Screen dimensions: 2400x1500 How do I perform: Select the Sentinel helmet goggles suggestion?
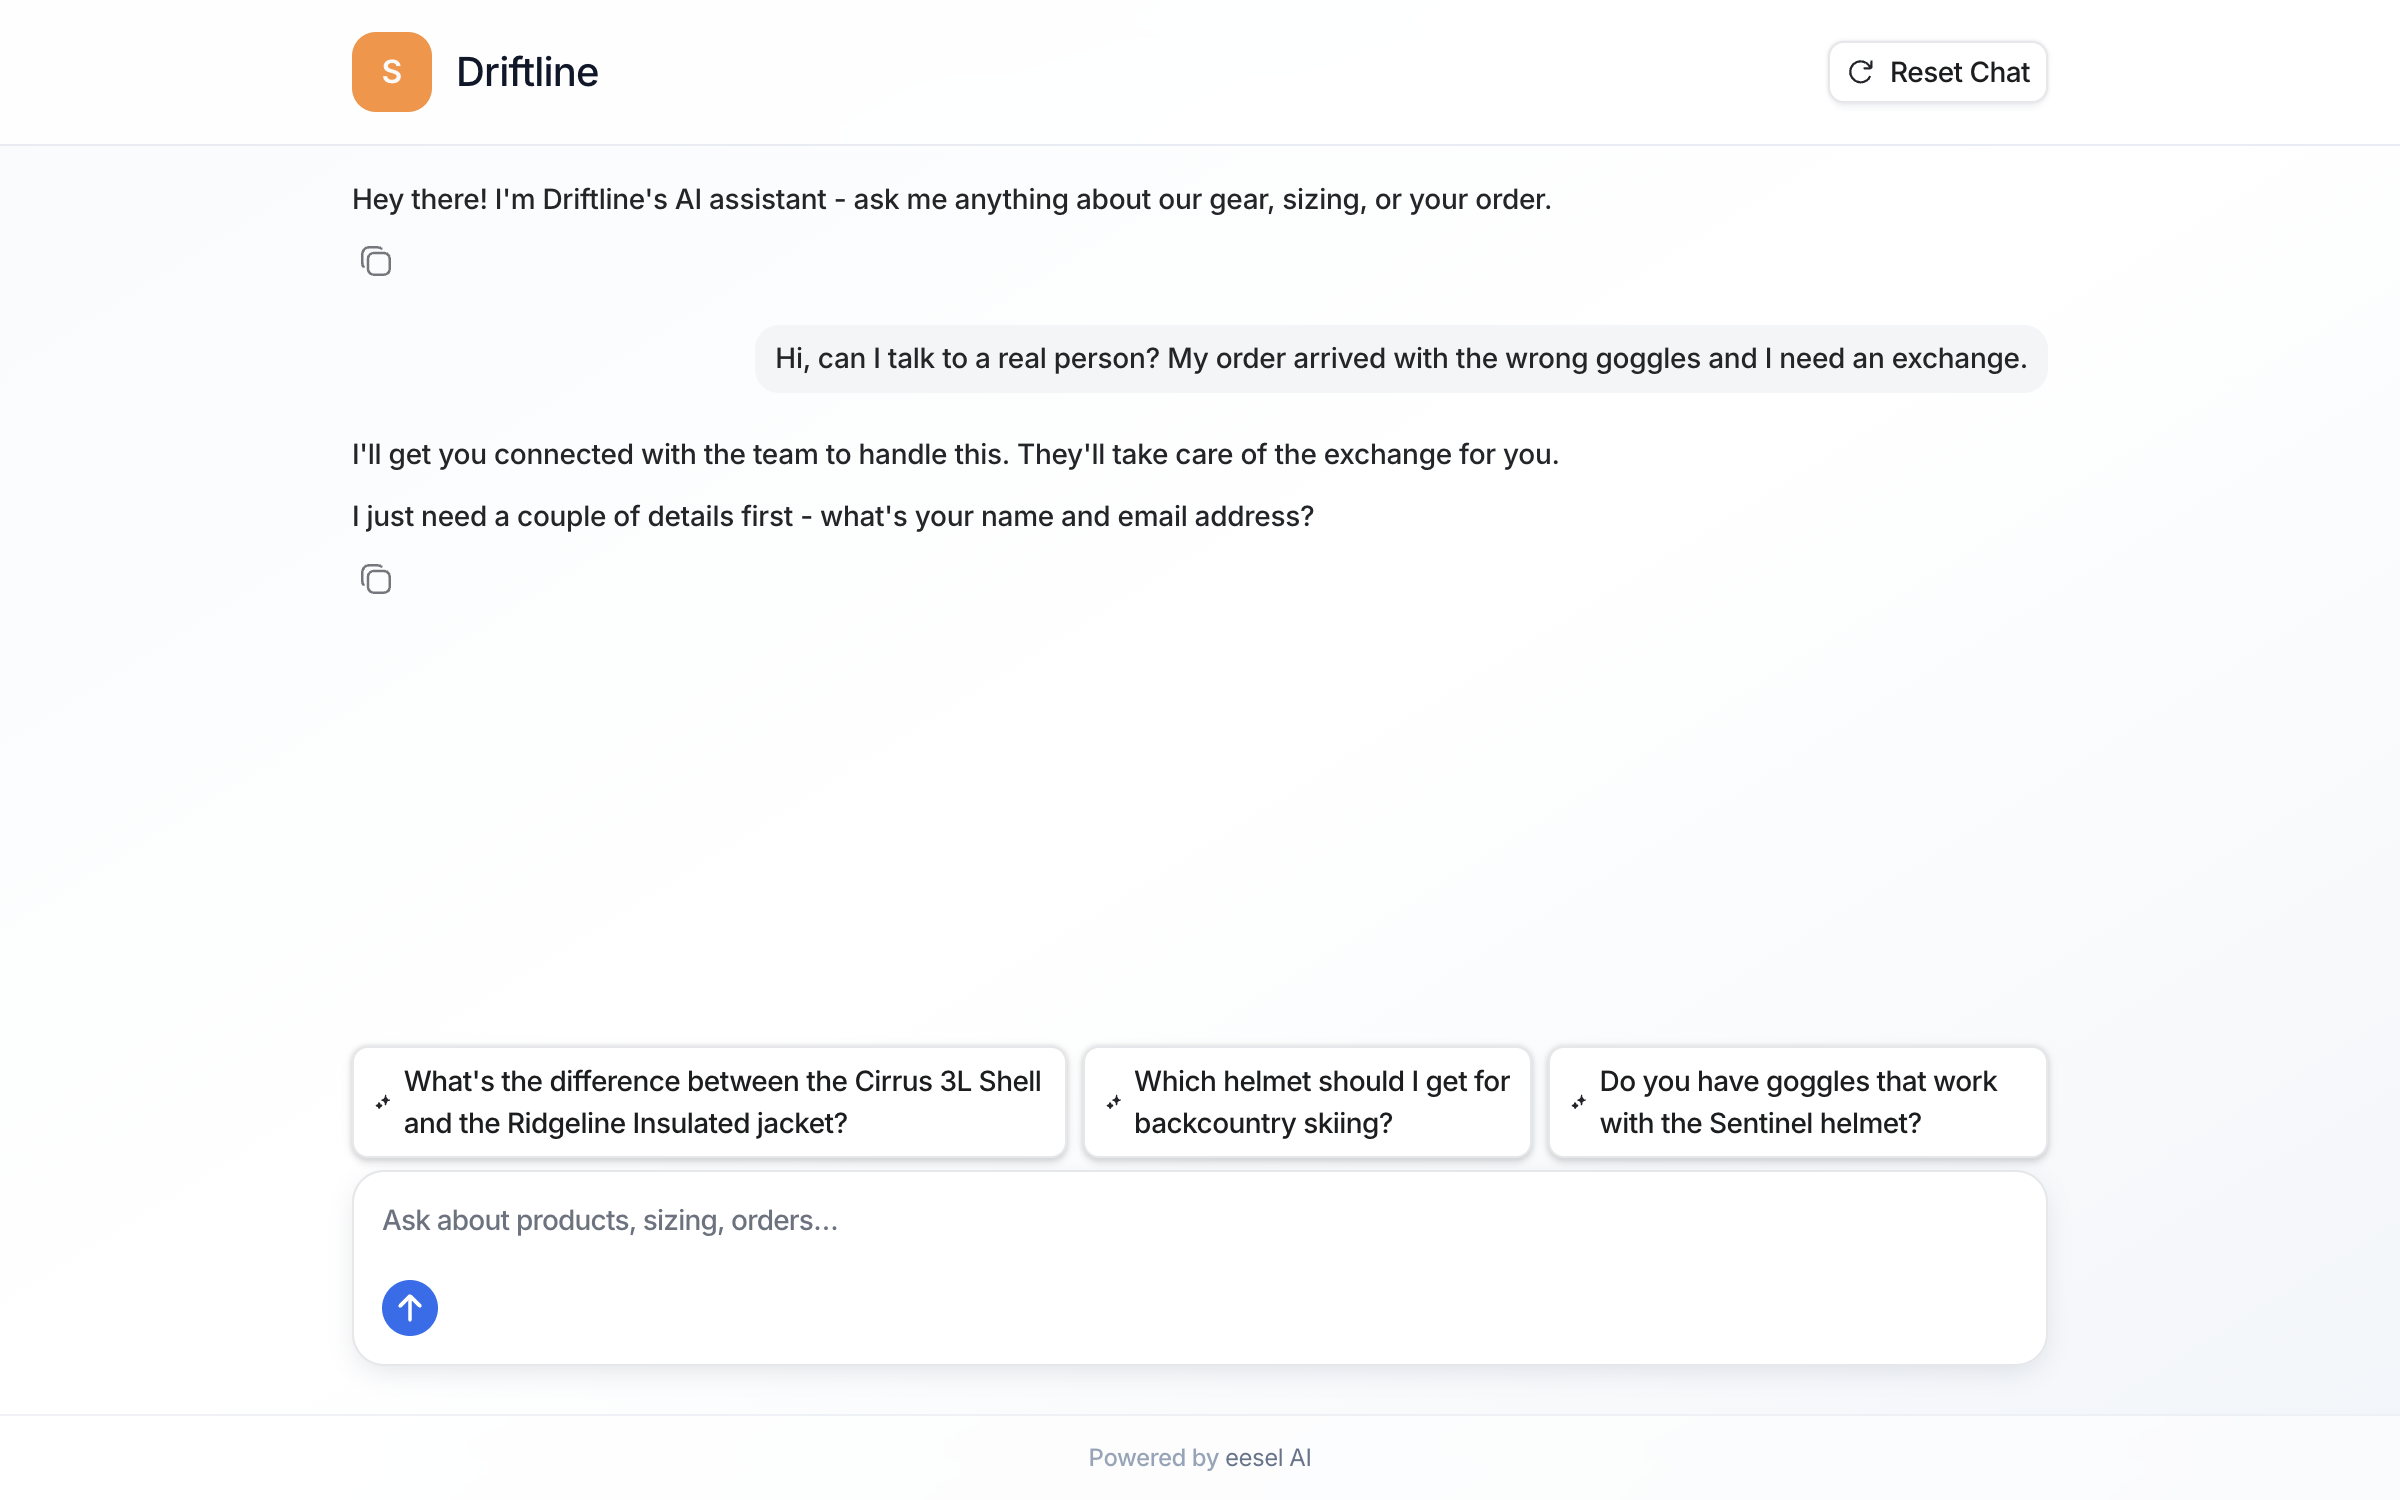1797,1102
